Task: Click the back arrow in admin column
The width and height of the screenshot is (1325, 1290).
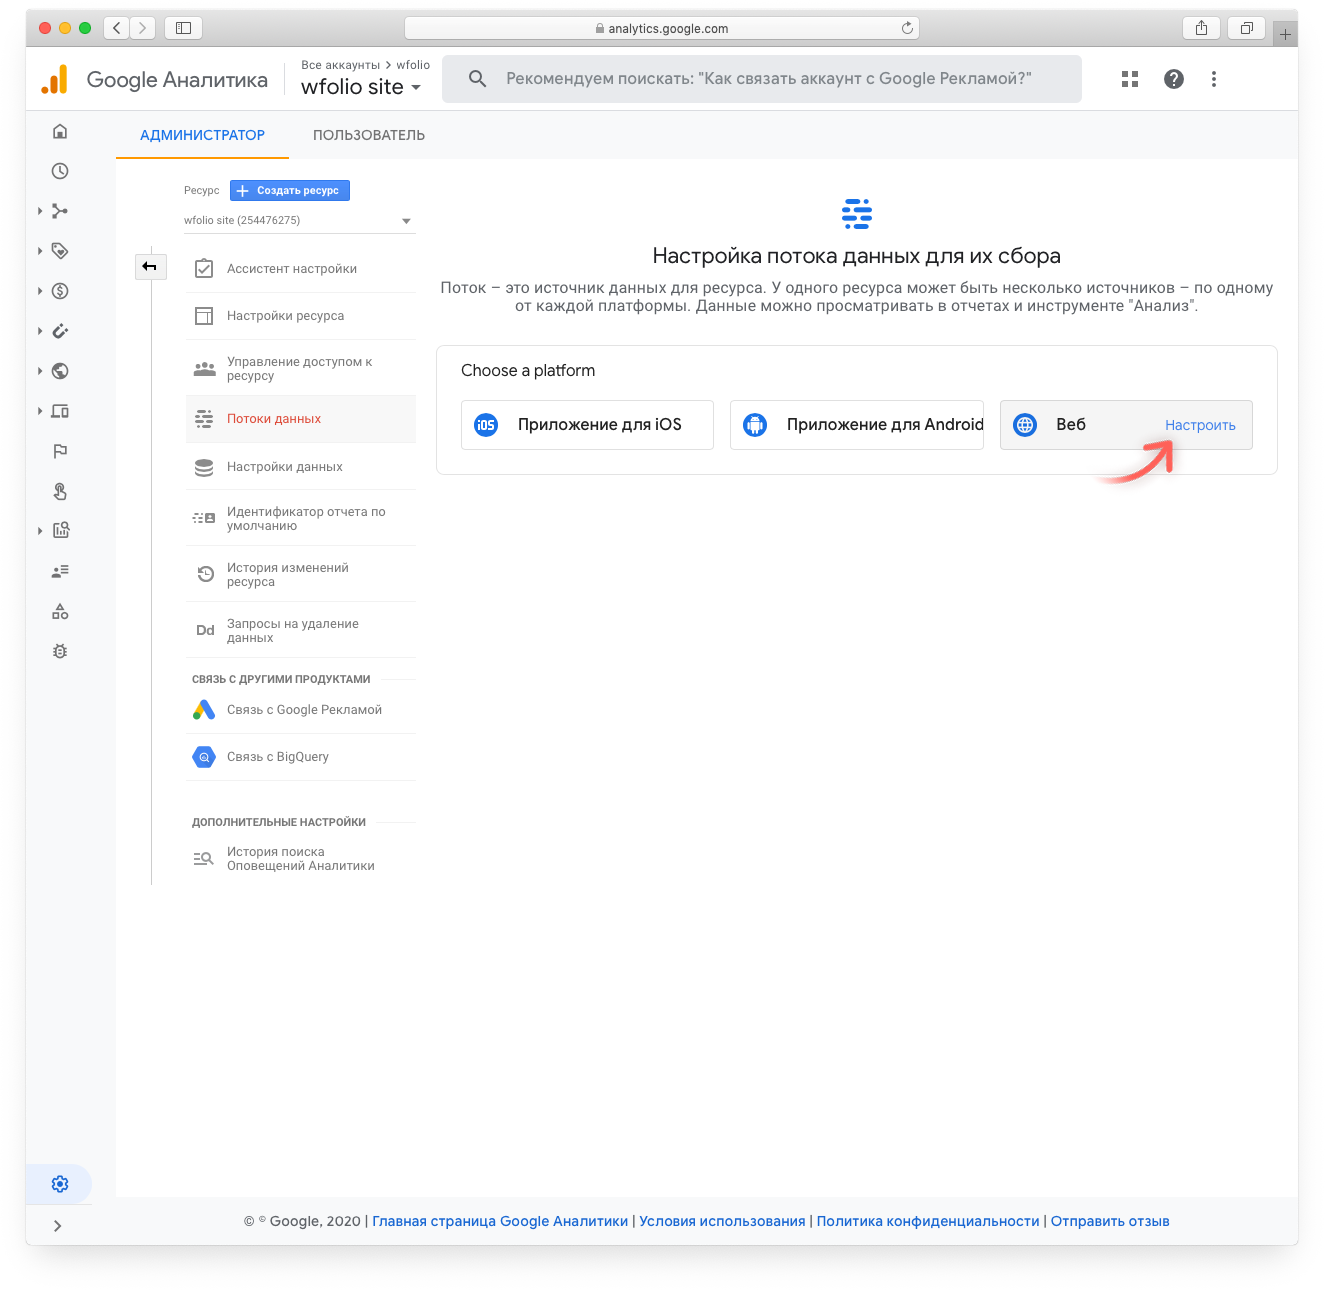Action: [x=149, y=266]
